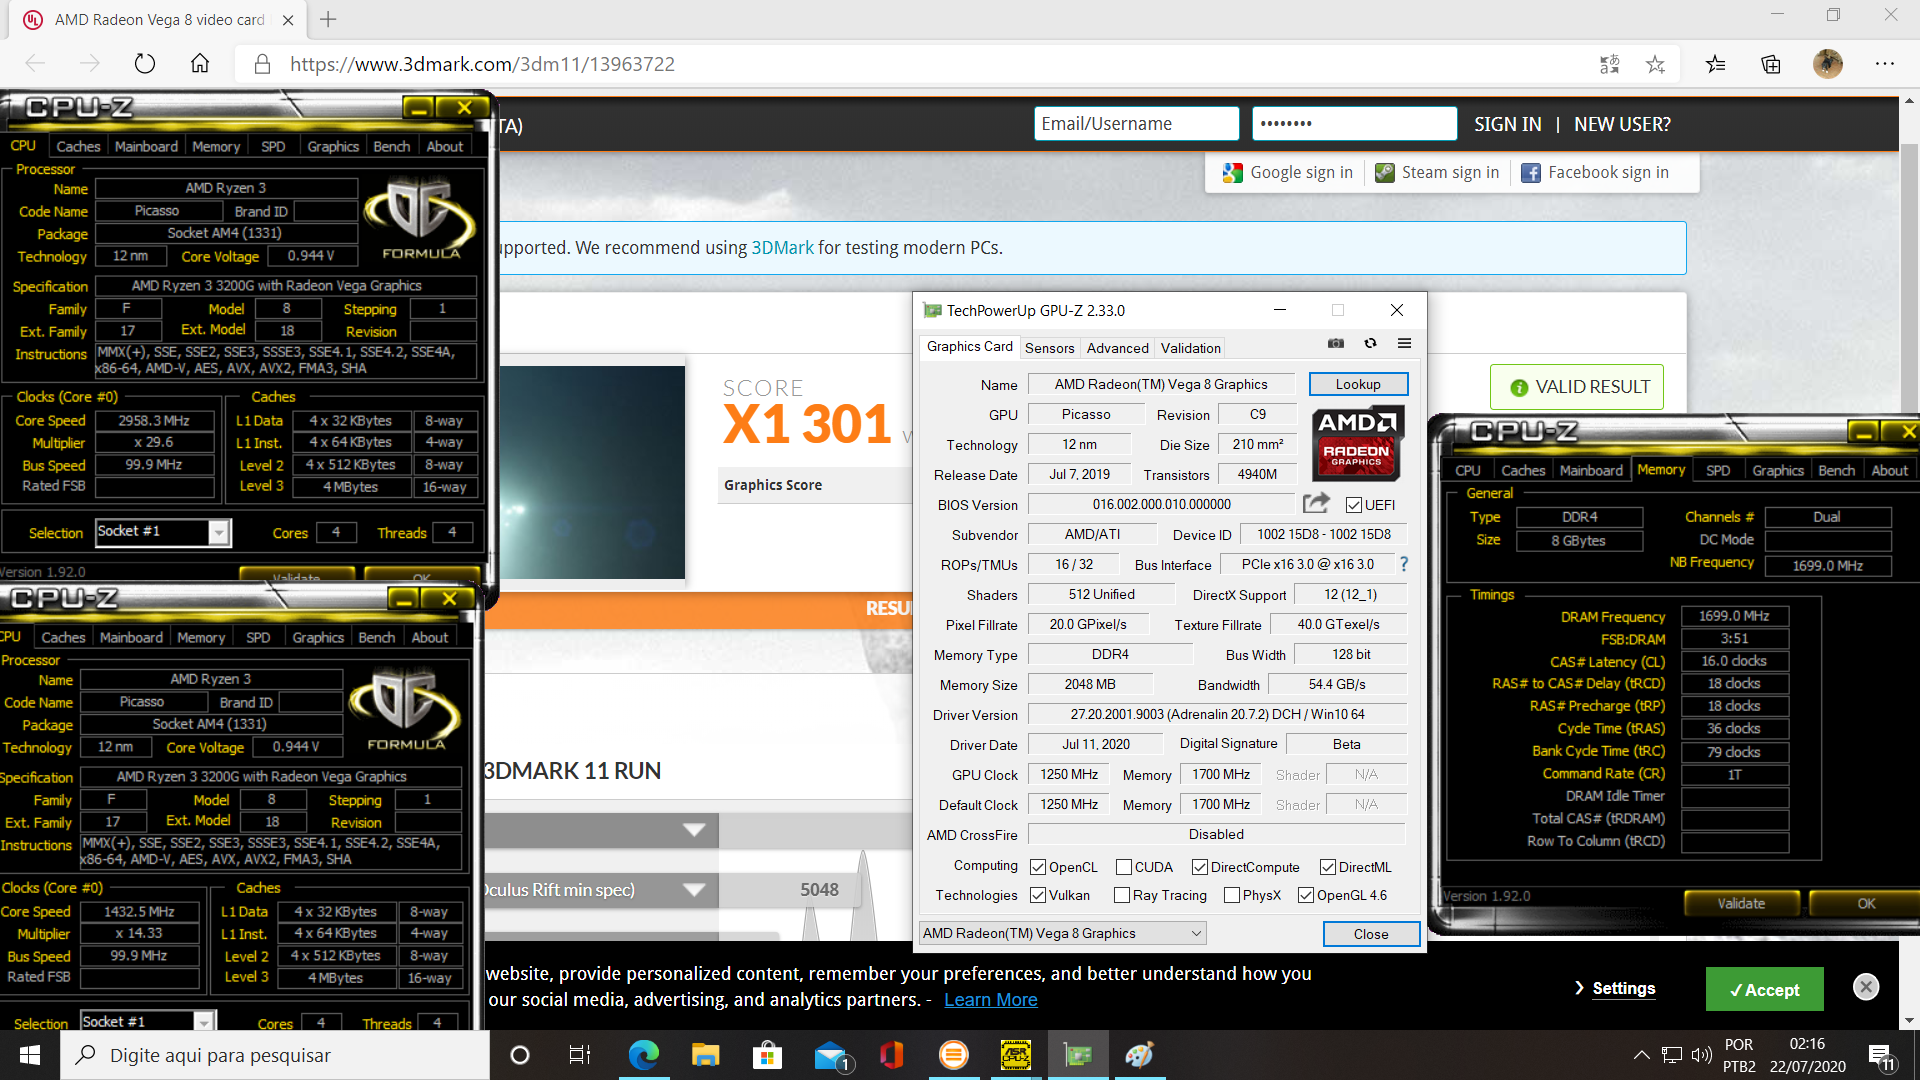This screenshot has width=1920, height=1080.
Task: Toggle the UEFI checkbox in GPU-Z
Action: pos(1354,505)
